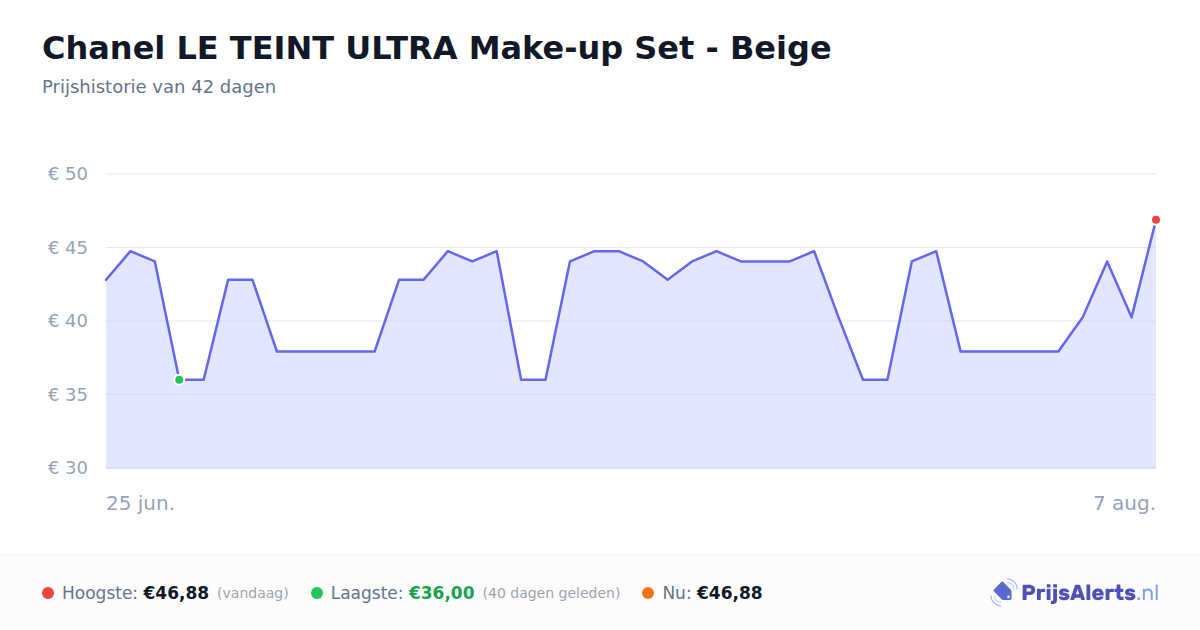Click the € 45 axis label
The height and width of the screenshot is (630, 1200).
[x=68, y=248]
